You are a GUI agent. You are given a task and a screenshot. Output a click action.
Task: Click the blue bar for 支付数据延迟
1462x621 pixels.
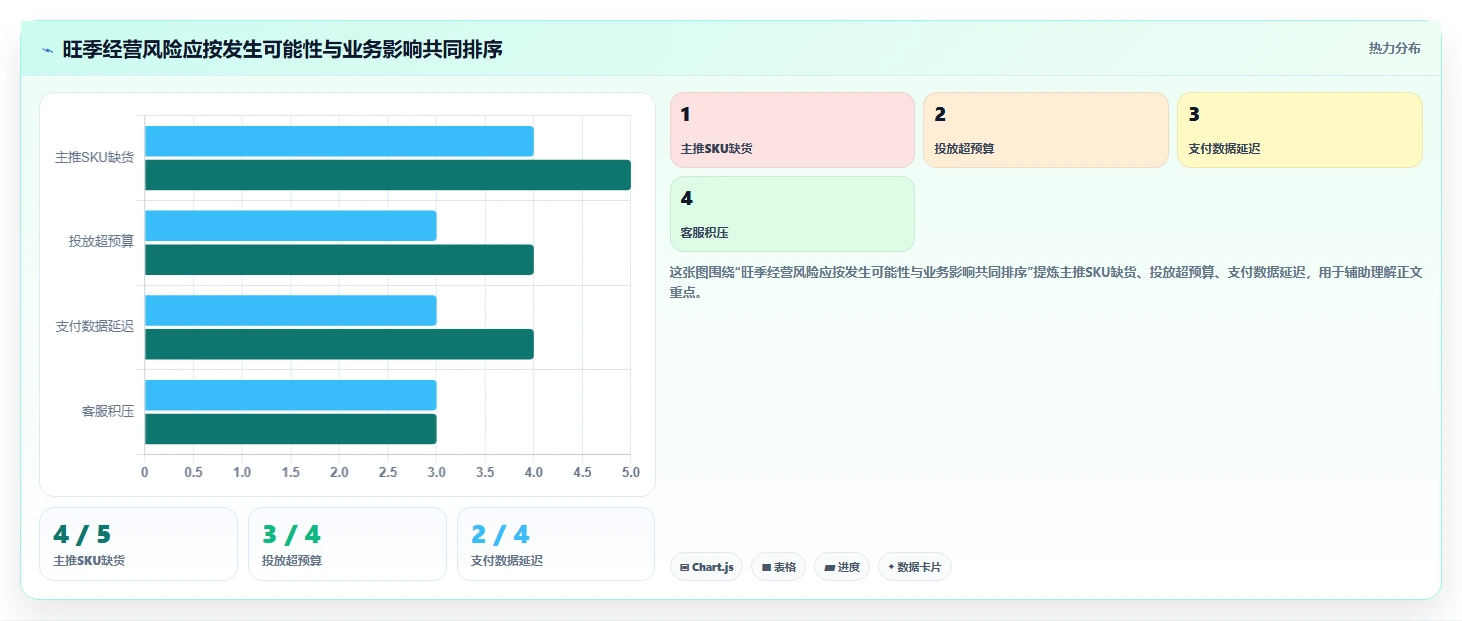(291, 310)
